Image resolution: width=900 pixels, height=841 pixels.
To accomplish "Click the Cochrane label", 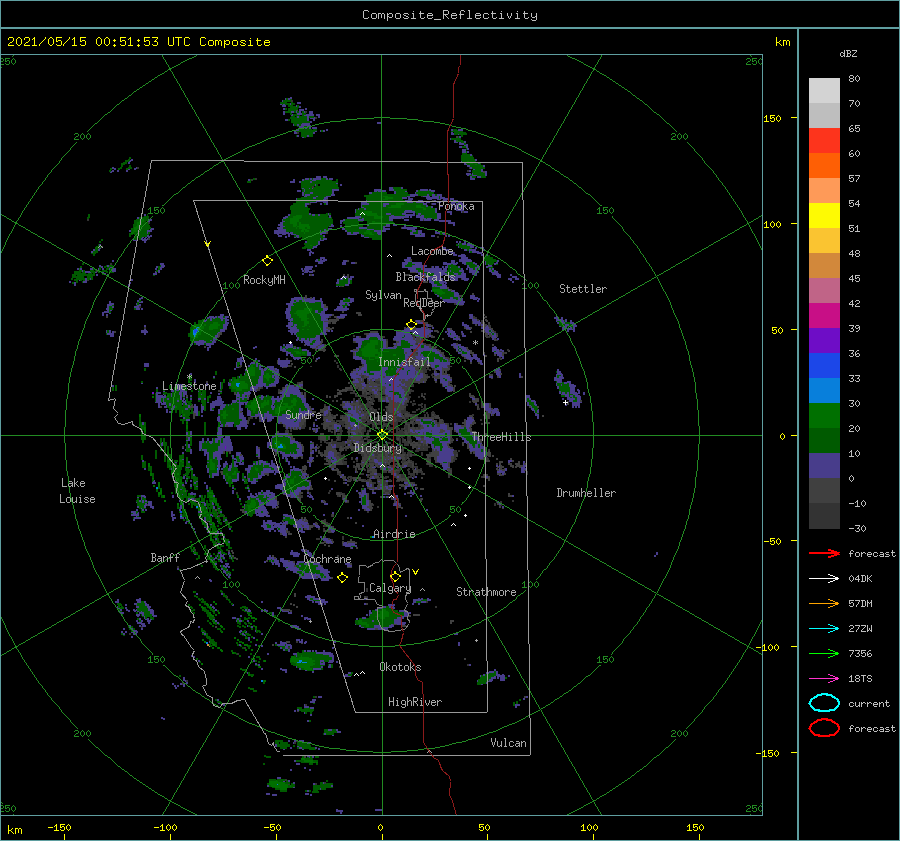I will pos(327,559).
